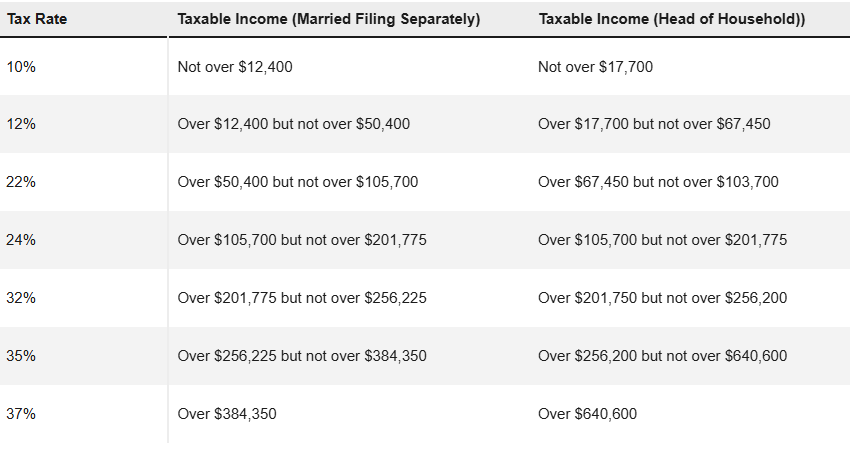Select the 24% tax rate cell
Image resolution: width=852 pixels, height=449 pixels.
20,240
